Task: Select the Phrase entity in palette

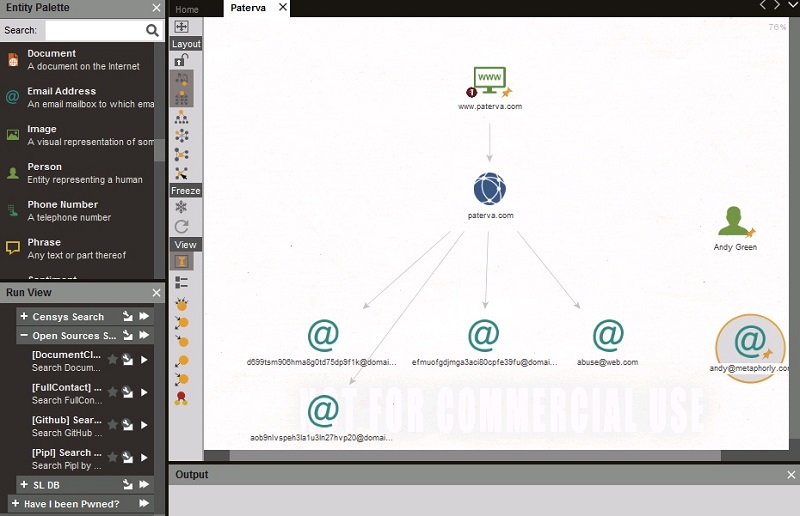Action: pos(77,249)
